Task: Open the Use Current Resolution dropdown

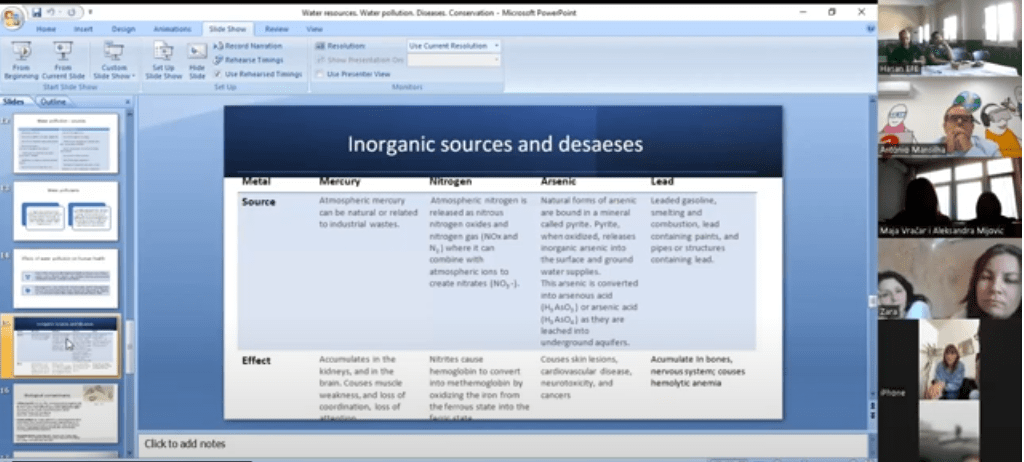Action: click(453, 46)
